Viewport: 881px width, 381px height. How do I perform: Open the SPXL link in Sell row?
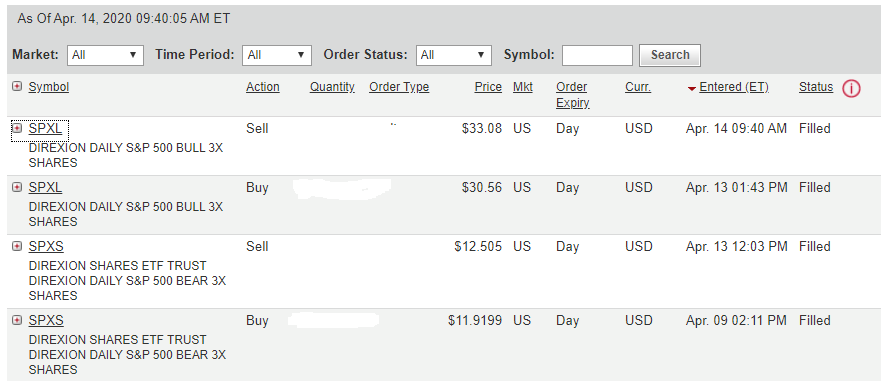46,129
